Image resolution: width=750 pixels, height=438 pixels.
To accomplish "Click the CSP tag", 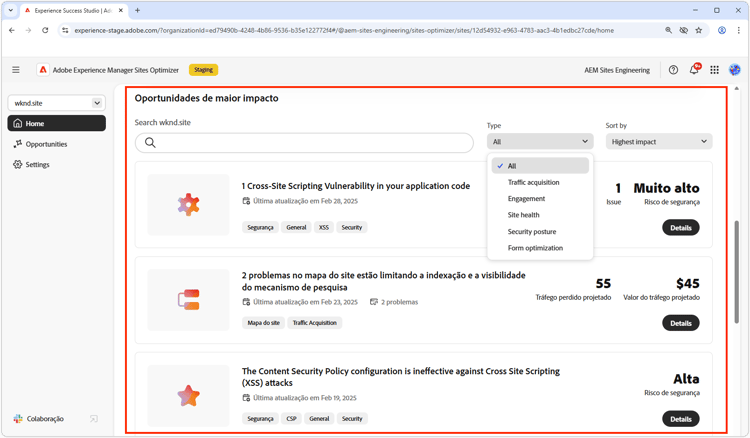I will point(291,419).
